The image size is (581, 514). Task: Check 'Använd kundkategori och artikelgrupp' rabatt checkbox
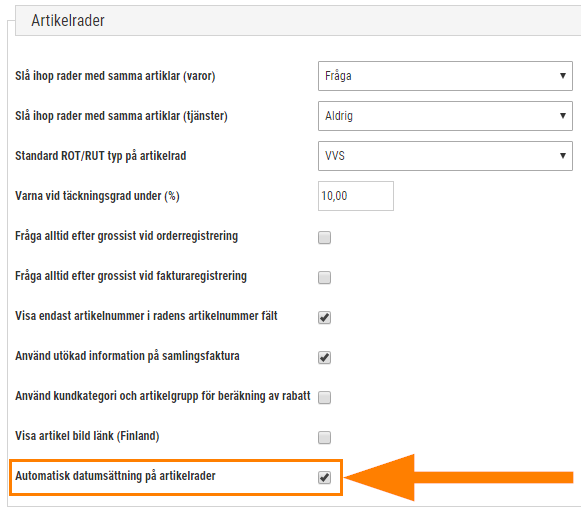(324, 397)
